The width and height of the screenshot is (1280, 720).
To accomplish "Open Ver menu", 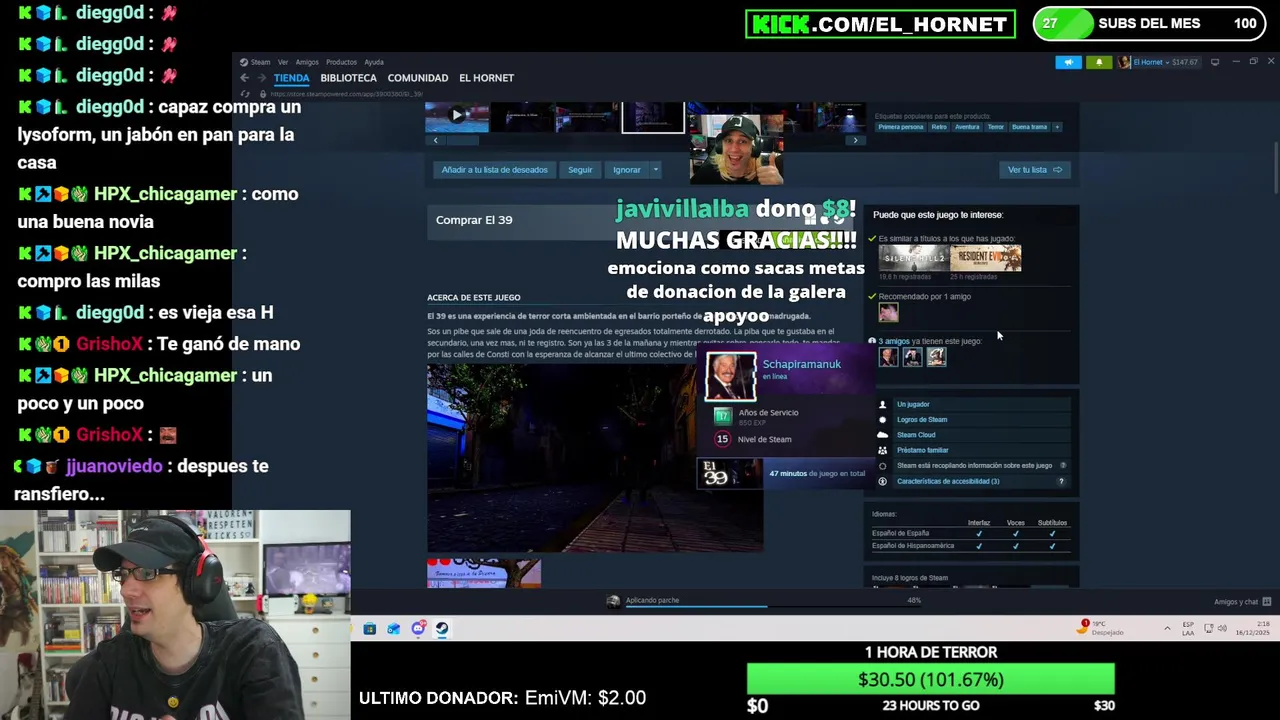I will coord(283,62).
